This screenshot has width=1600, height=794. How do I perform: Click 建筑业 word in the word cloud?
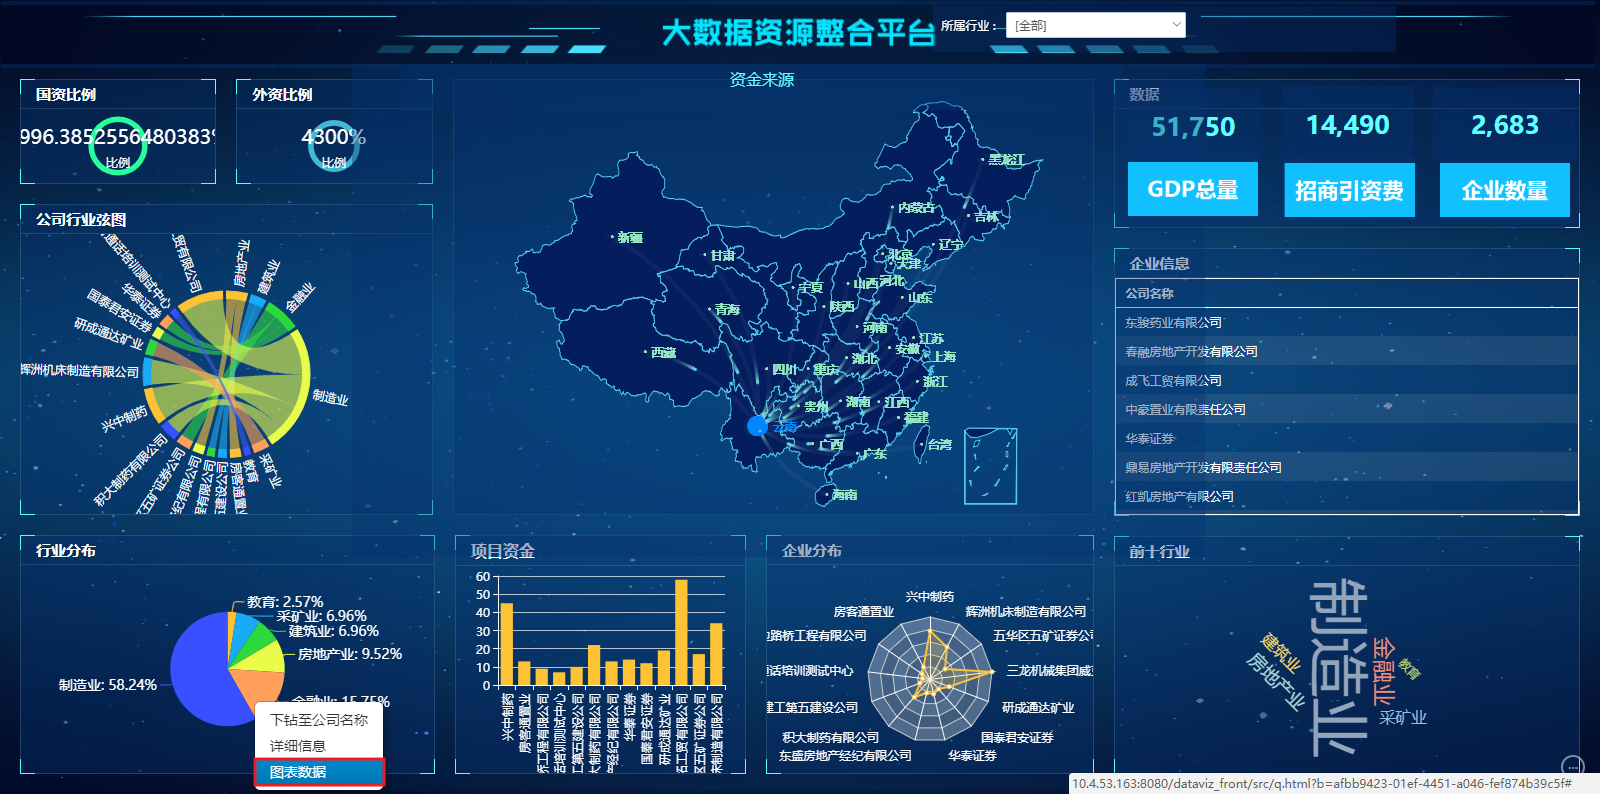point(1281,652)
